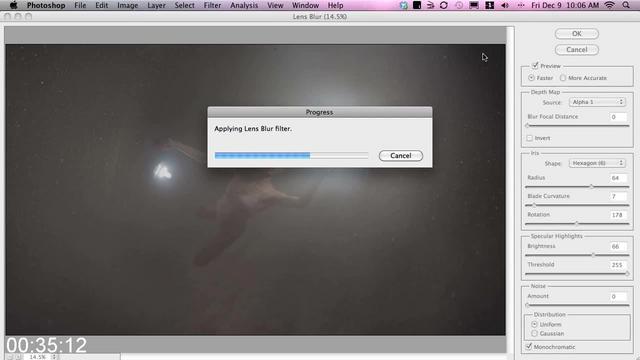Cancel the Lens Blur progress

(400, 156)
